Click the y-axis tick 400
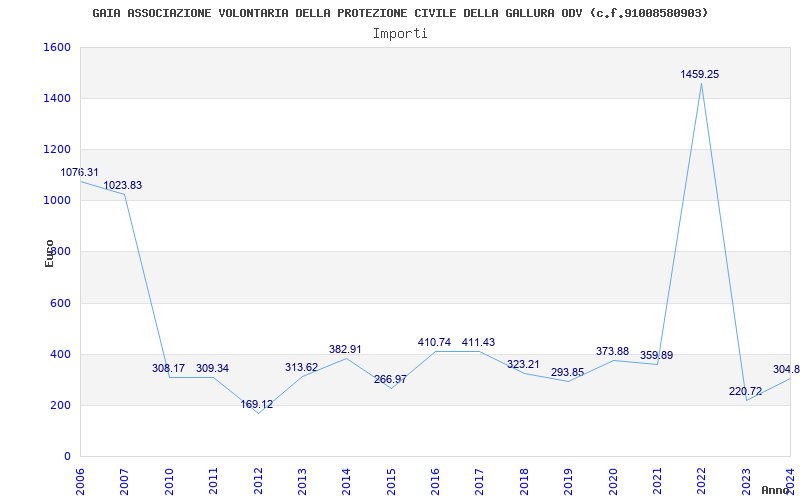 point(60,355)
